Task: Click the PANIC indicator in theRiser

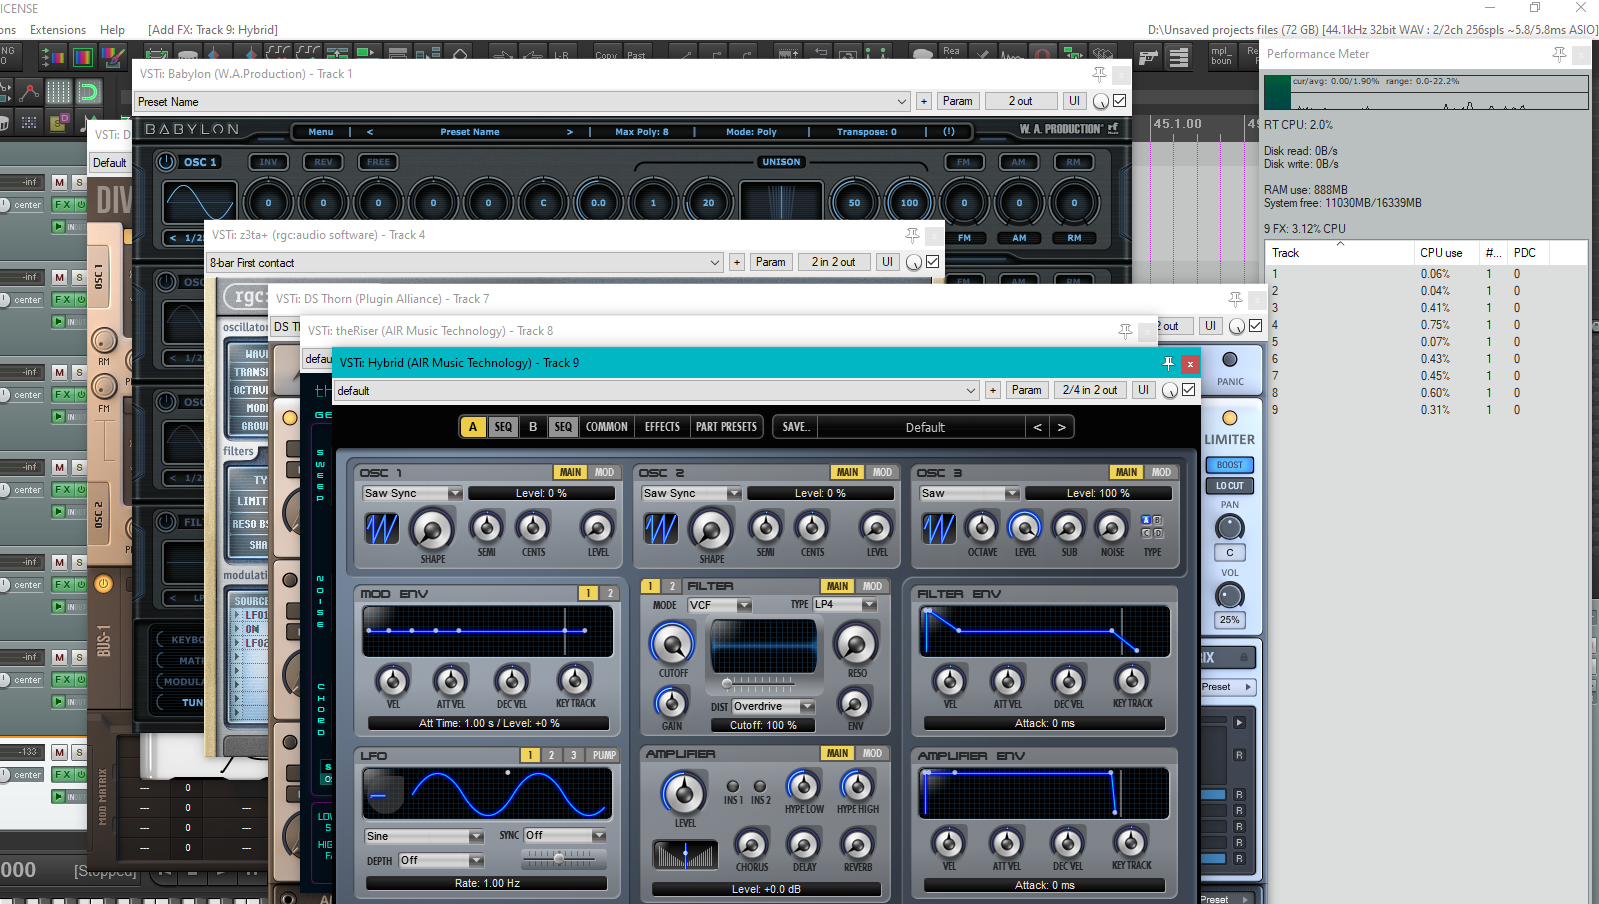Action: tap(1230, 360)
